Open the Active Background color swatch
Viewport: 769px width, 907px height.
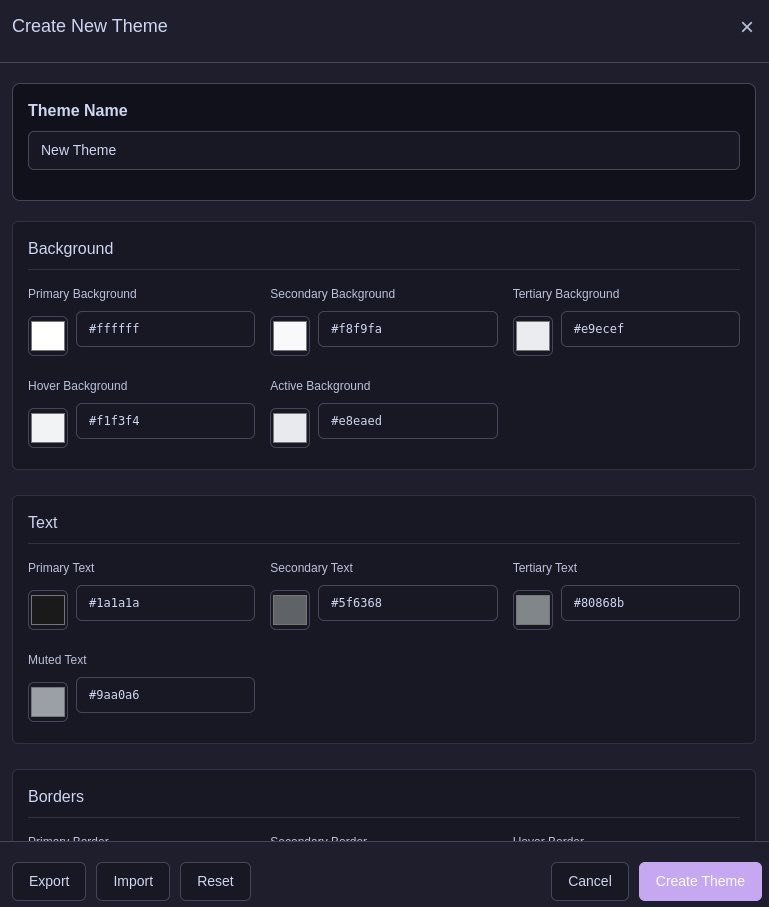290,428
